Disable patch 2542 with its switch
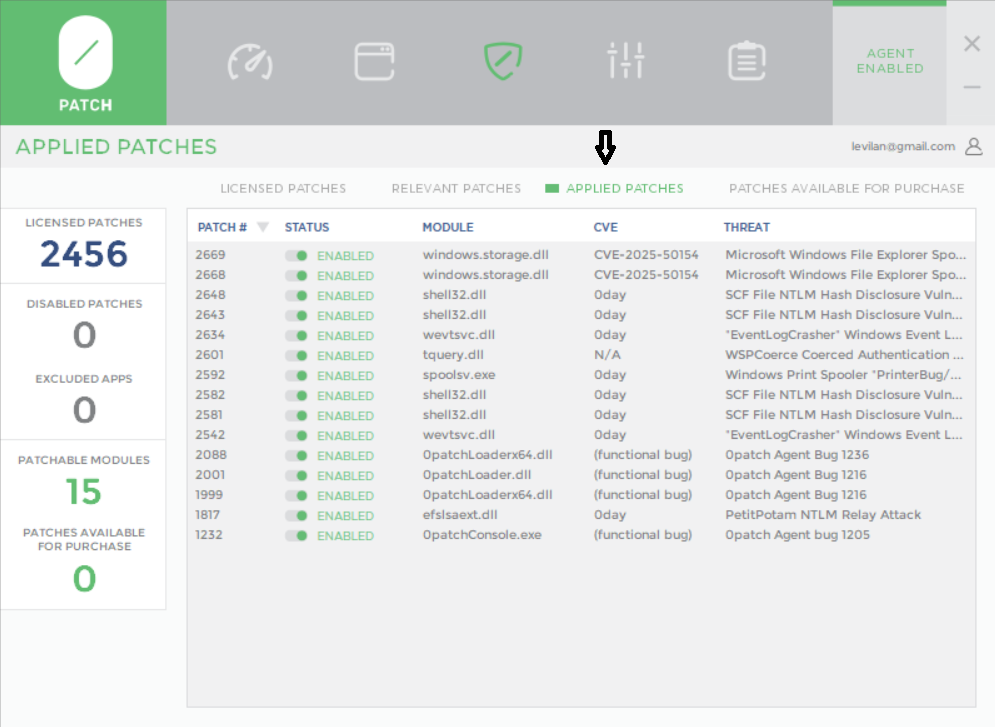Viewport: 995px width, 727px height. point(296,436)
